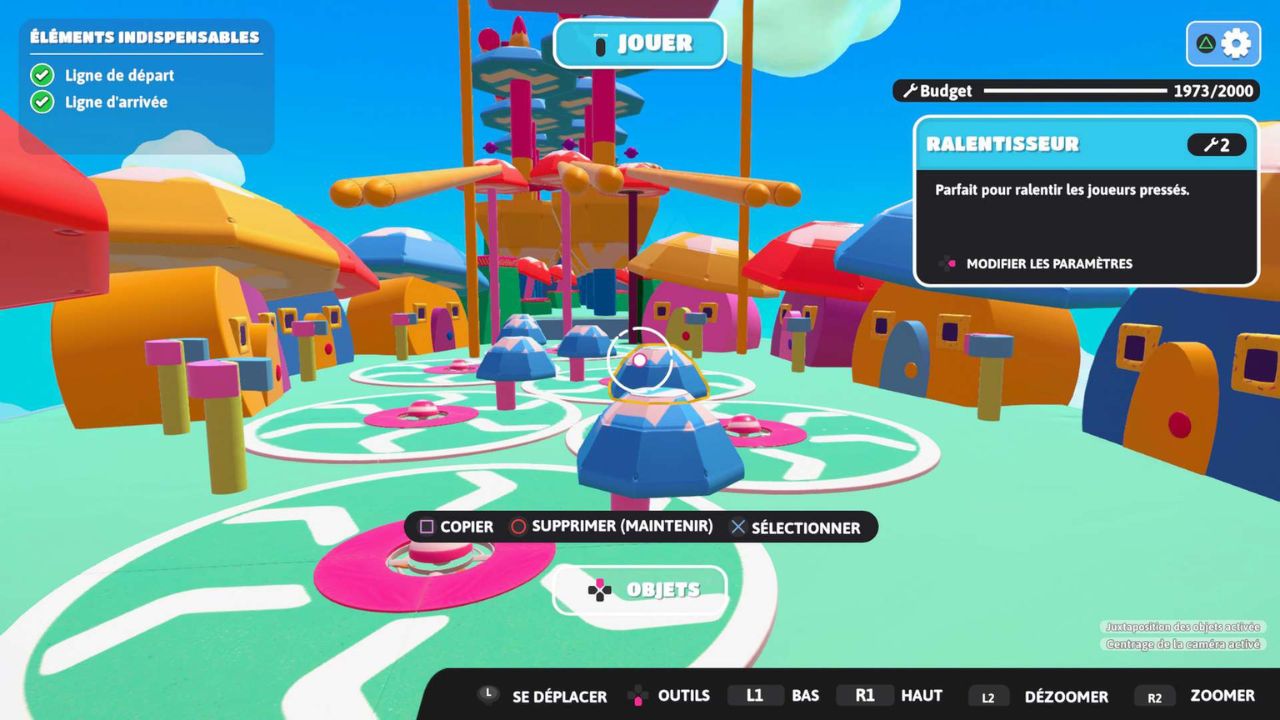Click the OUTILS label
Viewport: 1280px width, 720px height.
[684, 696]
